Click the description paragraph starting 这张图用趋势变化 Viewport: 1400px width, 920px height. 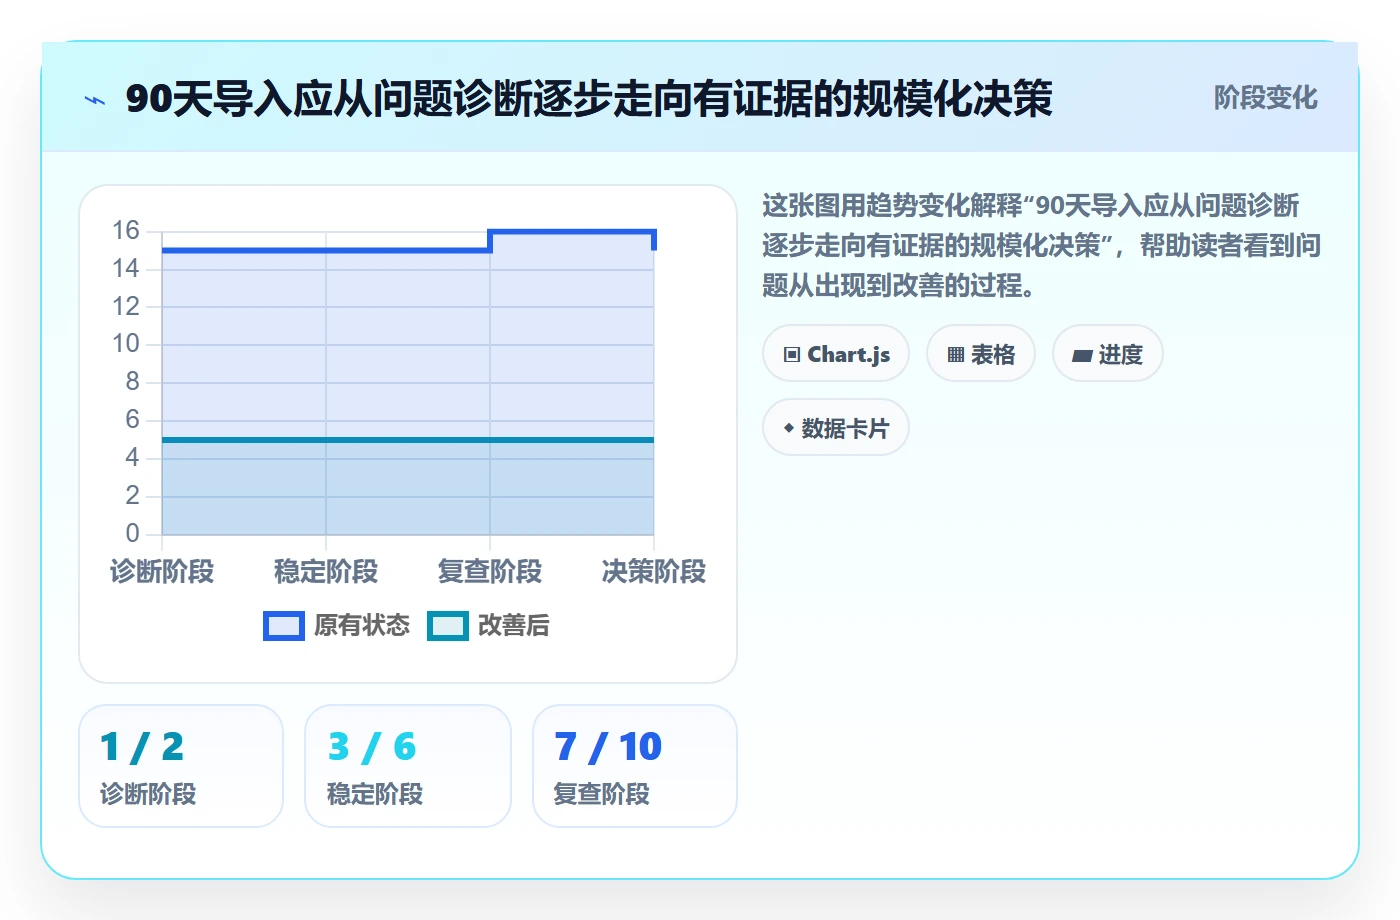[1041, 246]
